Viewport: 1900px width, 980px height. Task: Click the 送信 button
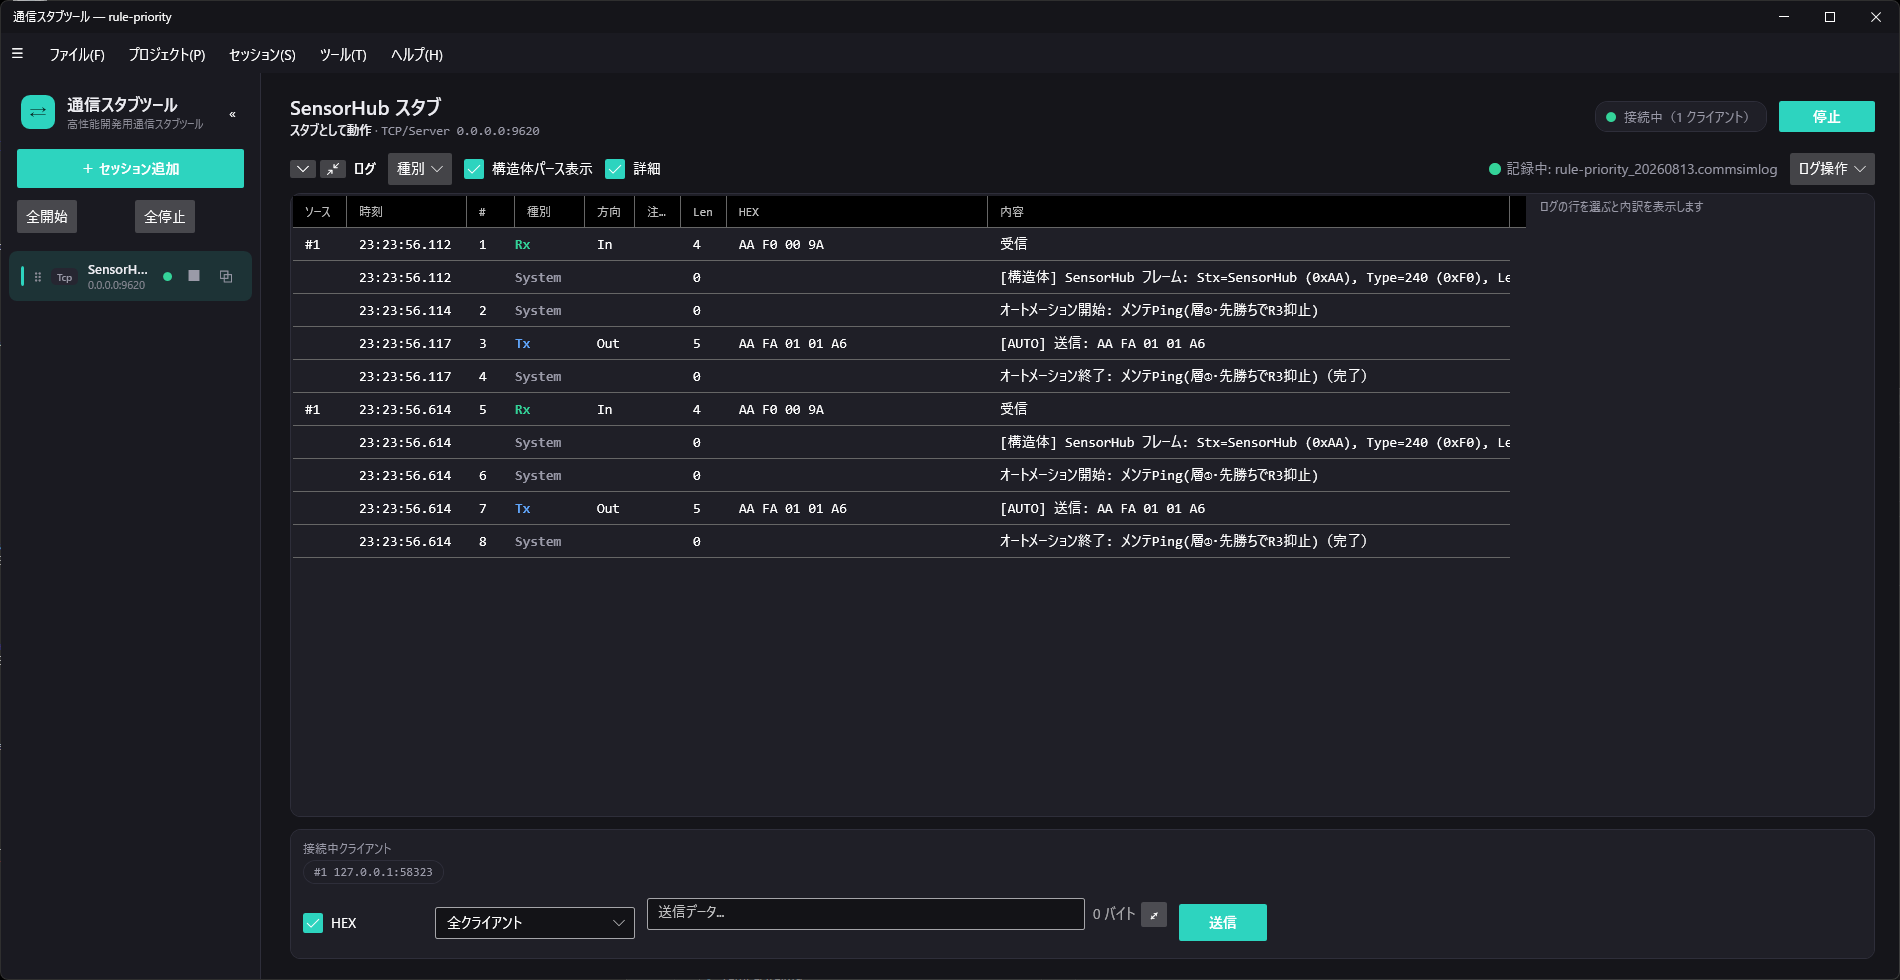[x=1222, y=922]
